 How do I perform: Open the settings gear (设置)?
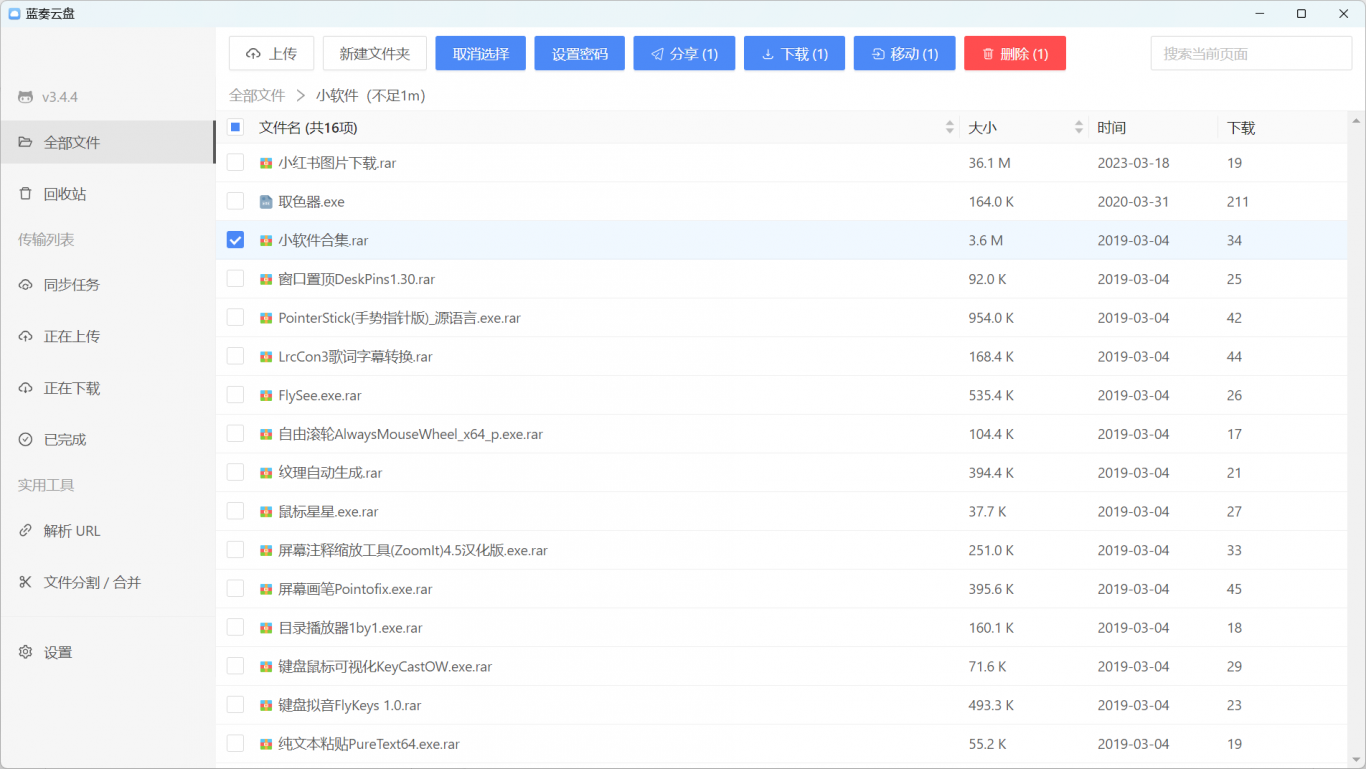click(25, 652)
